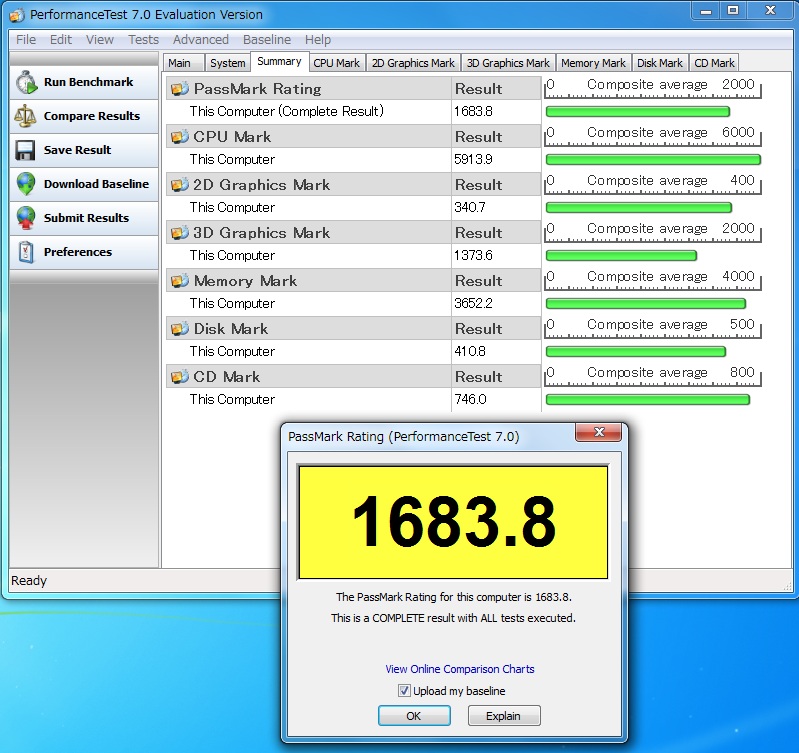This screenshot has height=753, width=799.
Task: Click the CPU Mark green result bar
Action: [653, 159]
